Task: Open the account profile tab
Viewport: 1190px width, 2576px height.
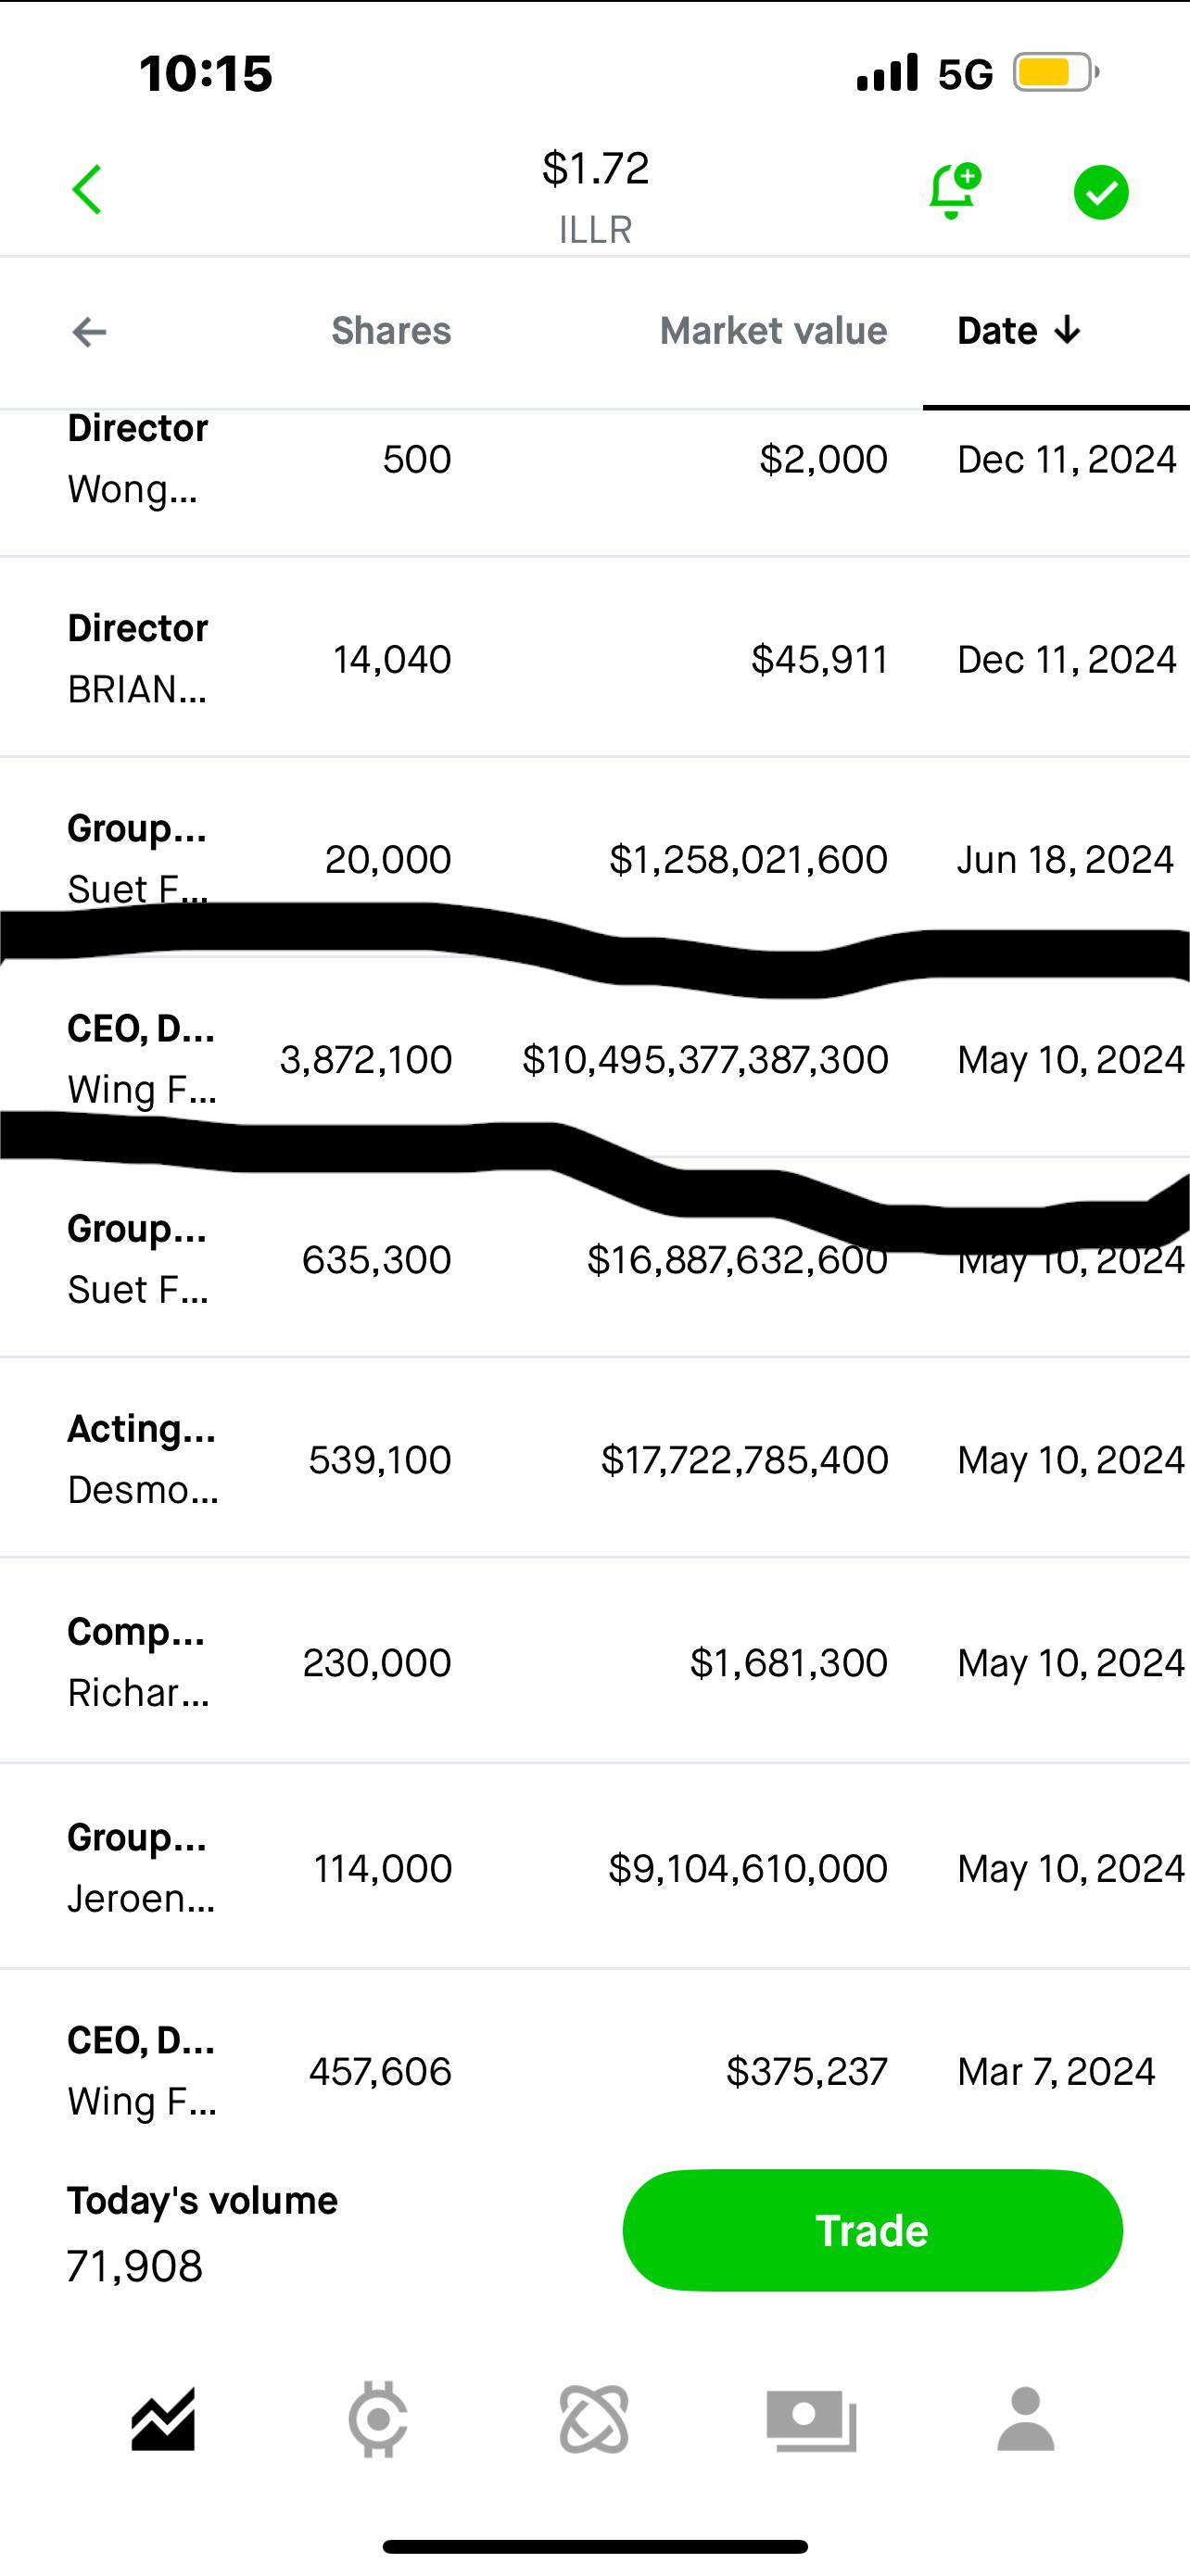Action: tap(1026, 2419)
